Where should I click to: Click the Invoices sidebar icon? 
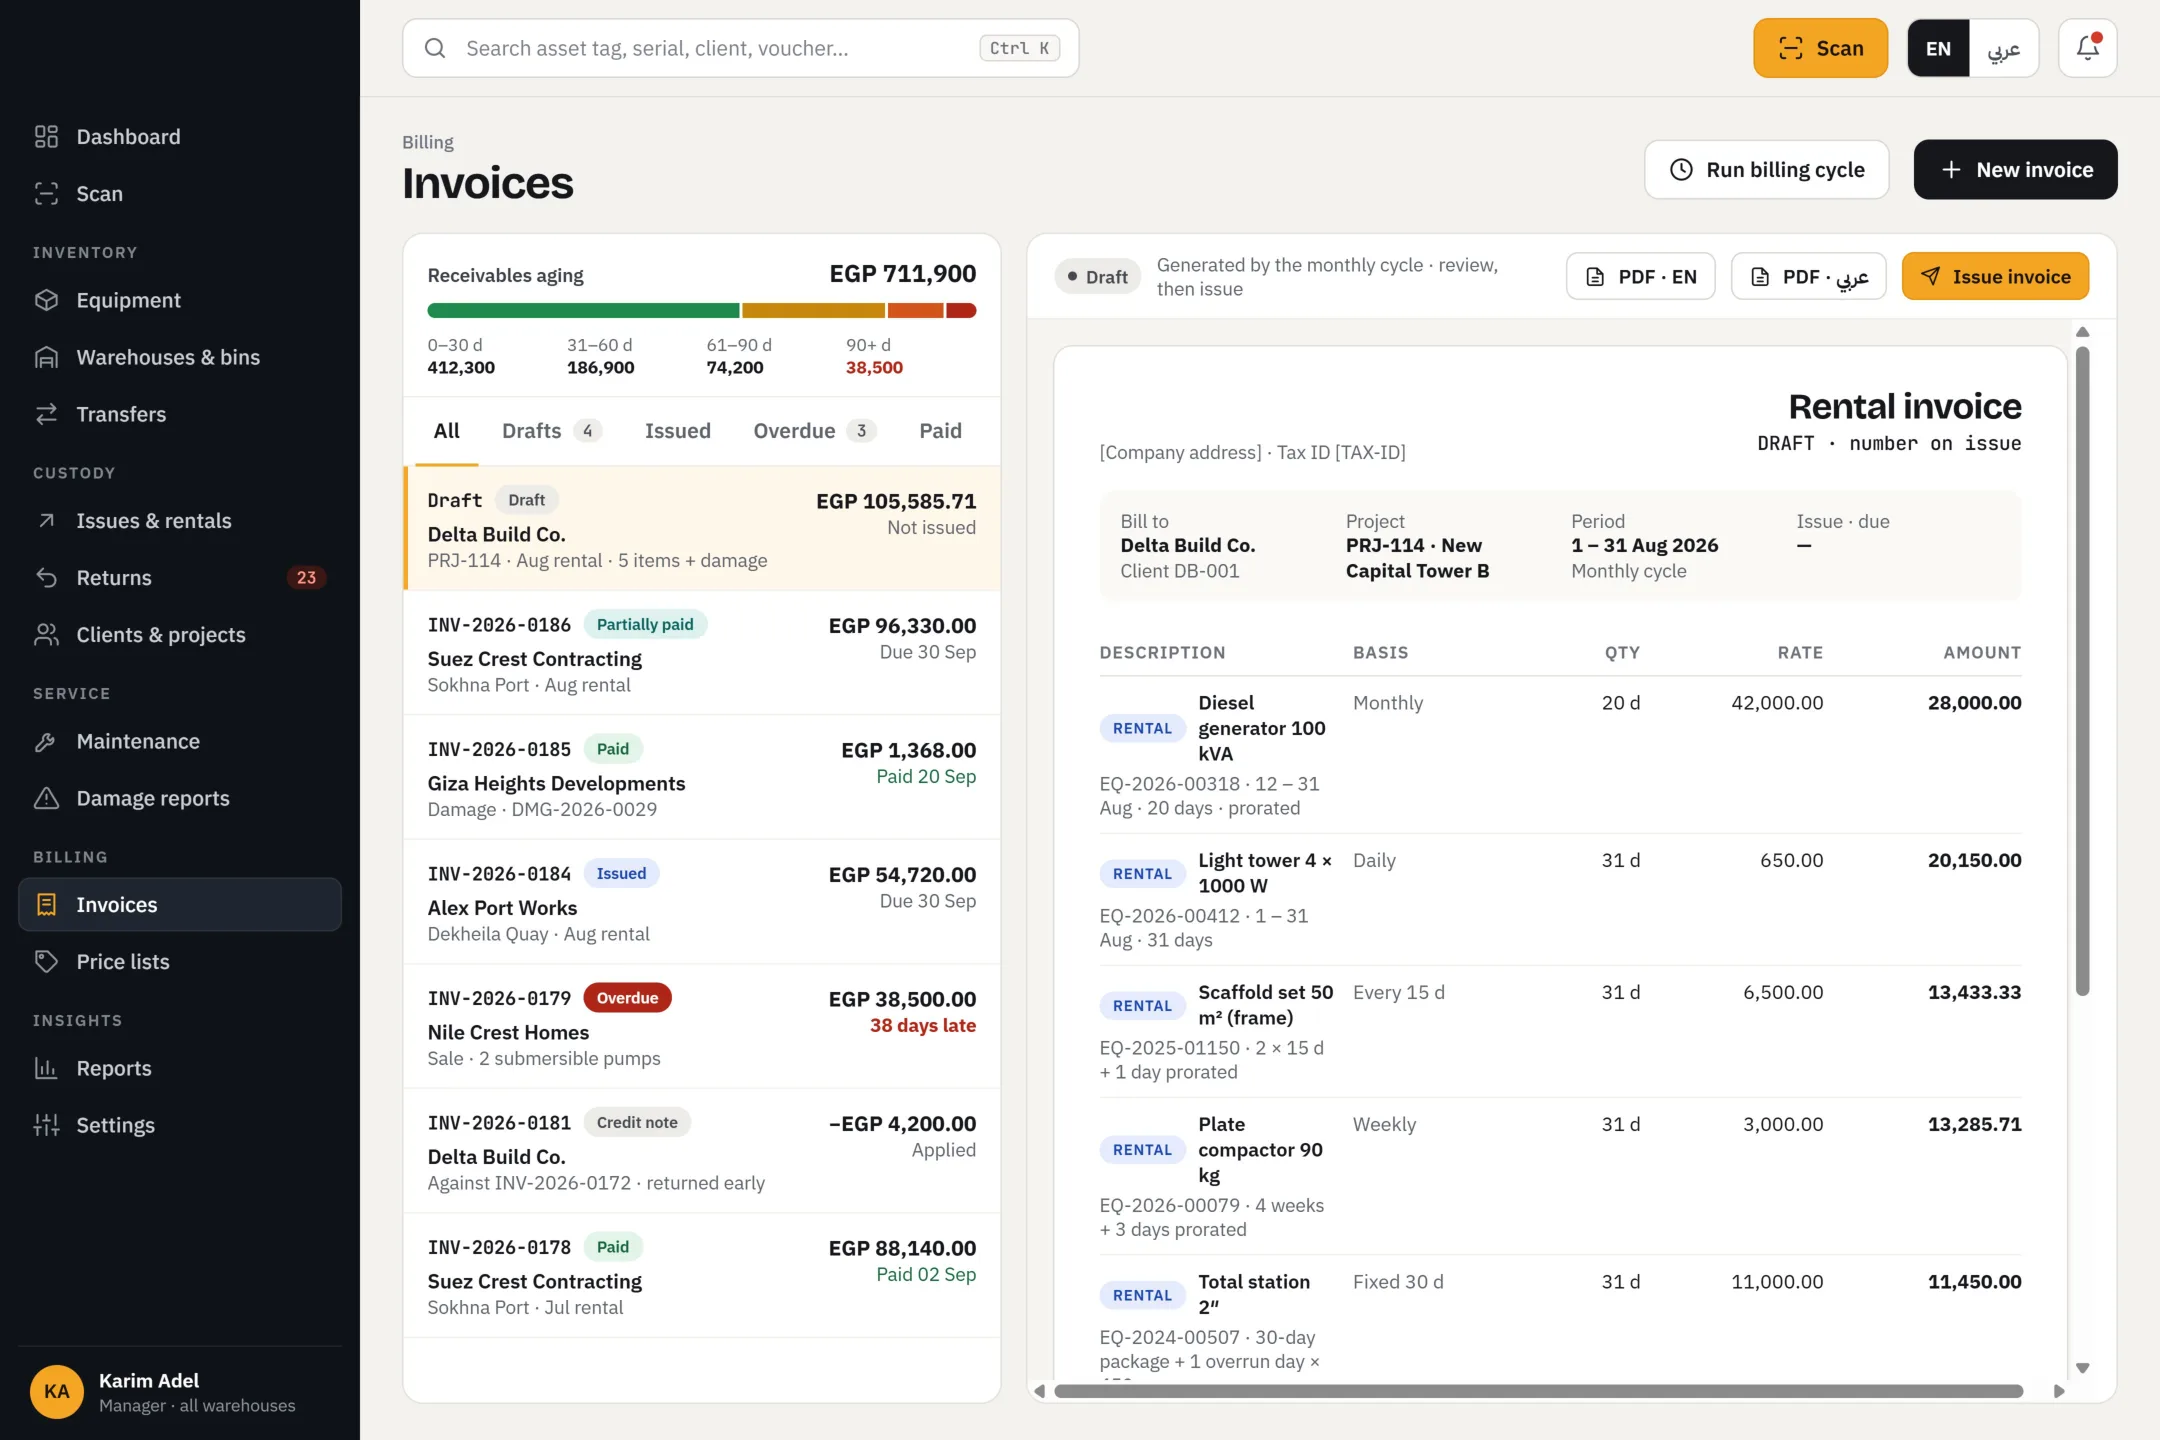pyautogui.click(x=46, y=904)
